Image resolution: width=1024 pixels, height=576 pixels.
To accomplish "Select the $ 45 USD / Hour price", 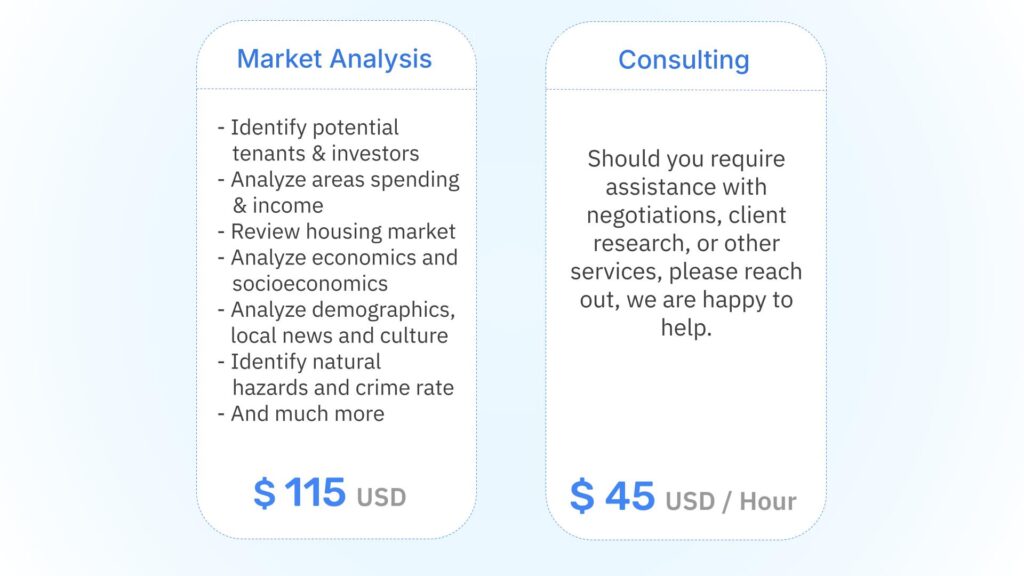I will point(683,496).
